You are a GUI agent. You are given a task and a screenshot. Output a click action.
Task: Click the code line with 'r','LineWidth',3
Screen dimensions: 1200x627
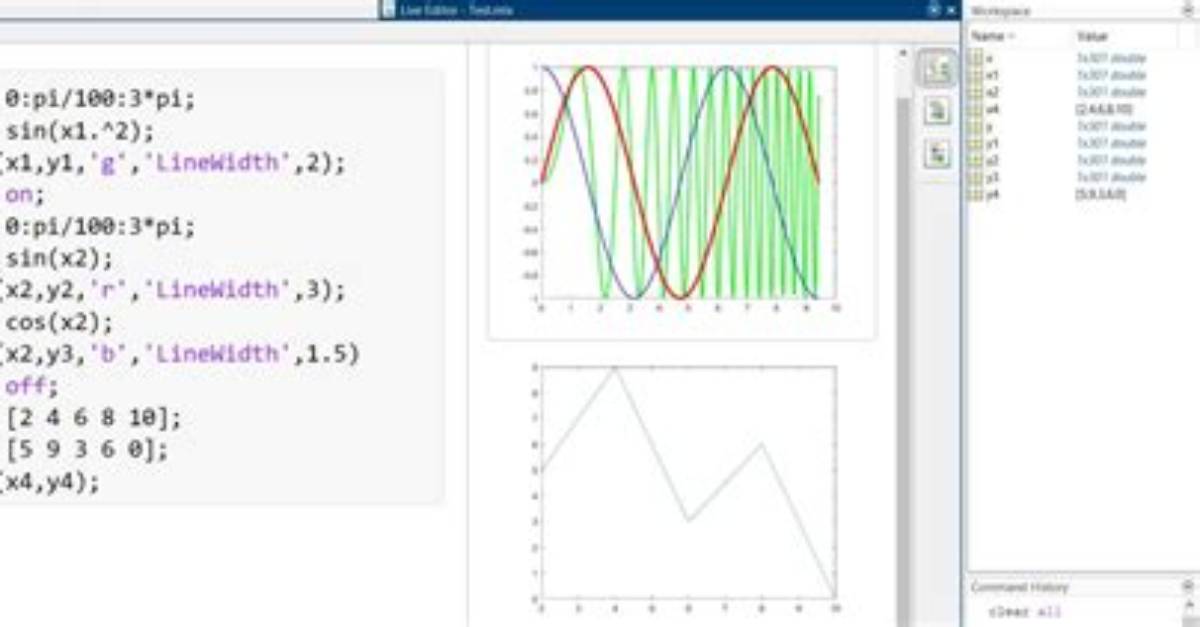173,290
